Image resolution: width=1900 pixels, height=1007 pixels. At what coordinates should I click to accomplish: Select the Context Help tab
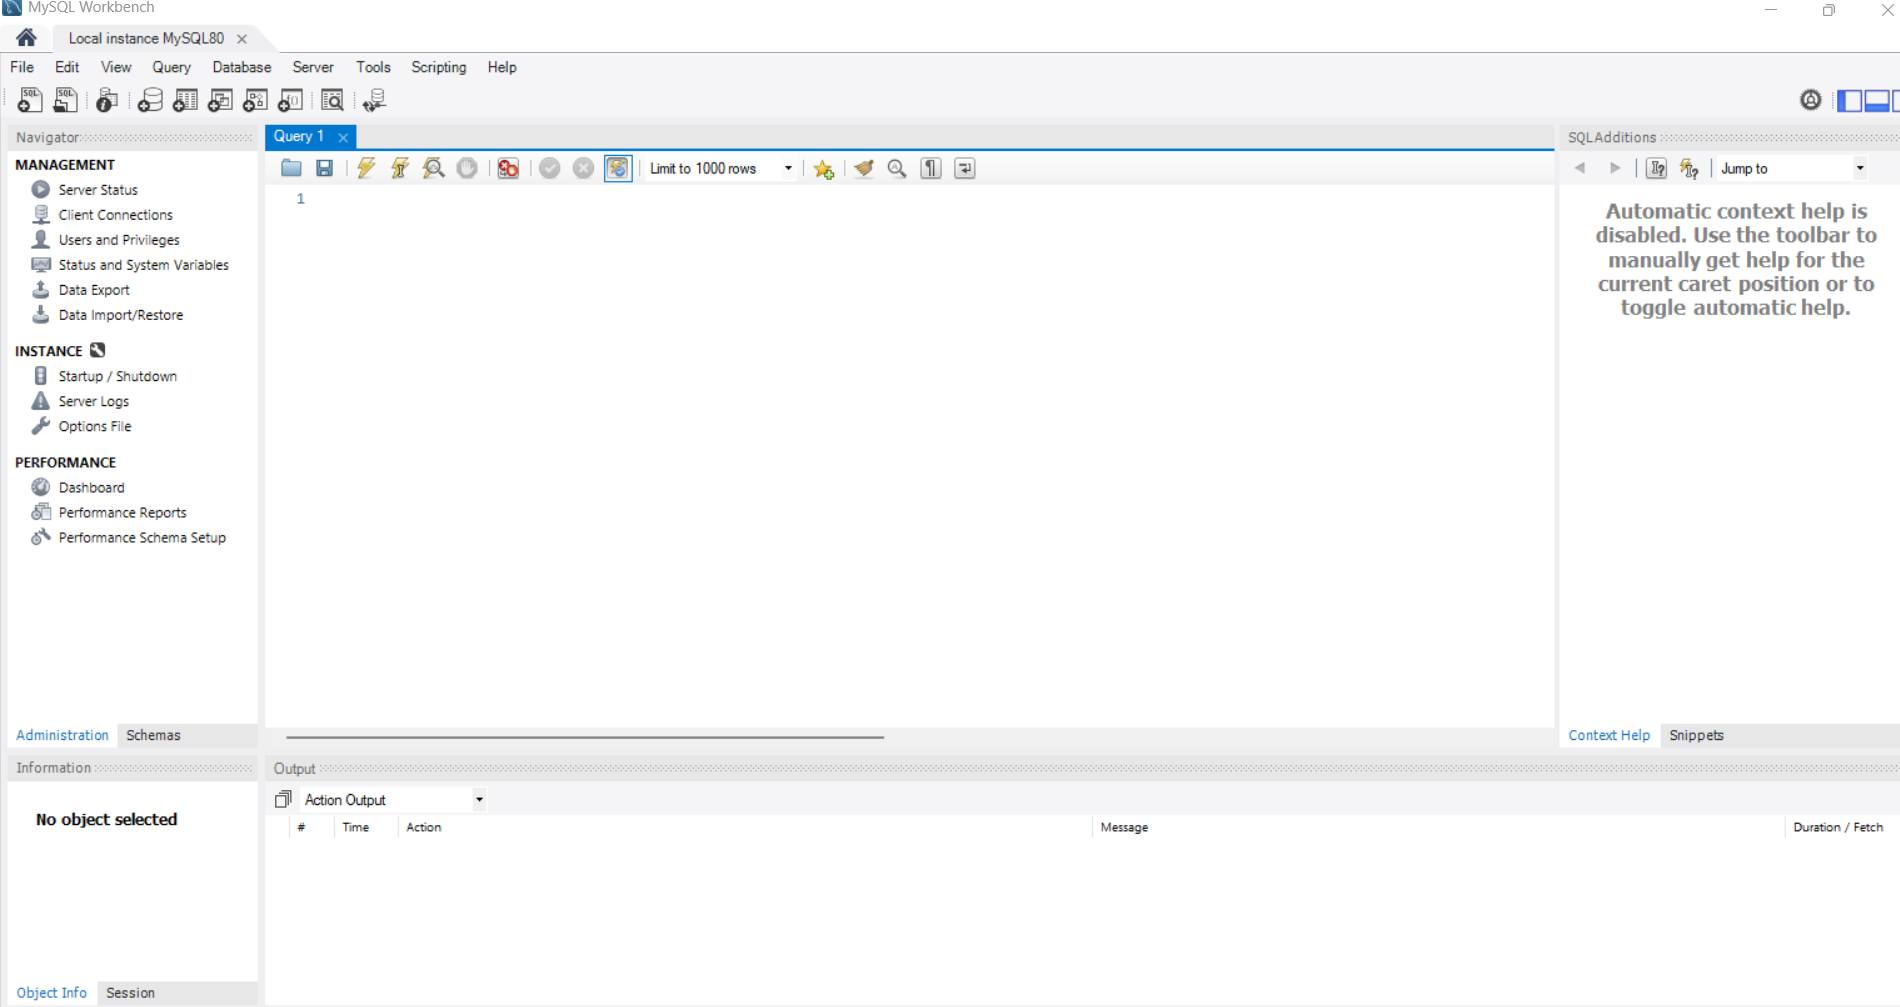point(1609,735)
